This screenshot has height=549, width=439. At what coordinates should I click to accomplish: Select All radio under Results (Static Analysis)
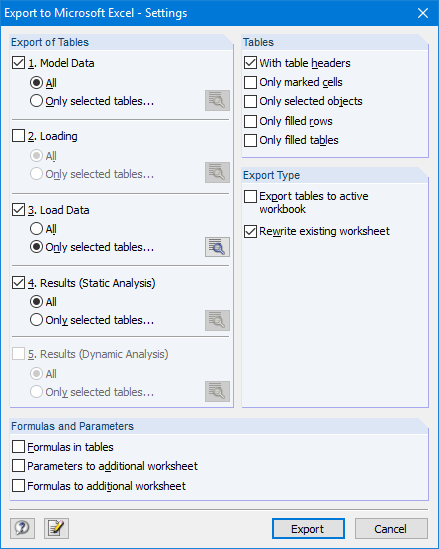36,302
